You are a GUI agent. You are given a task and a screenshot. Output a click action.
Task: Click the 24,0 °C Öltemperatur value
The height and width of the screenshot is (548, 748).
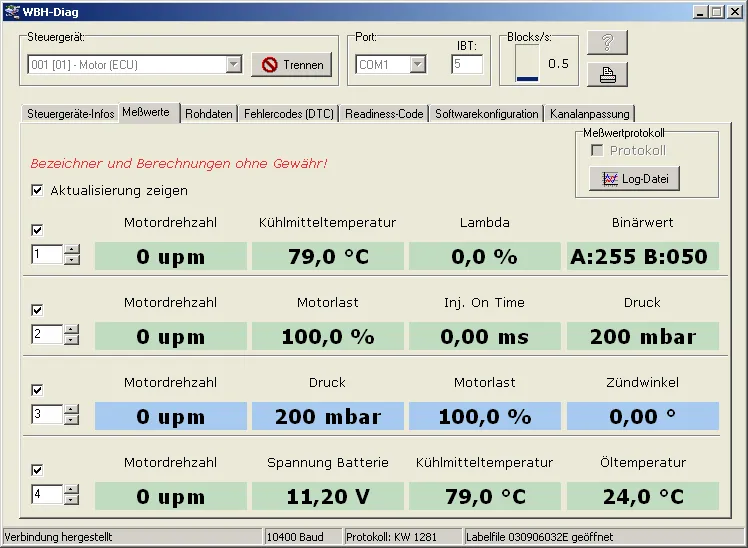[x=643, y=496]
